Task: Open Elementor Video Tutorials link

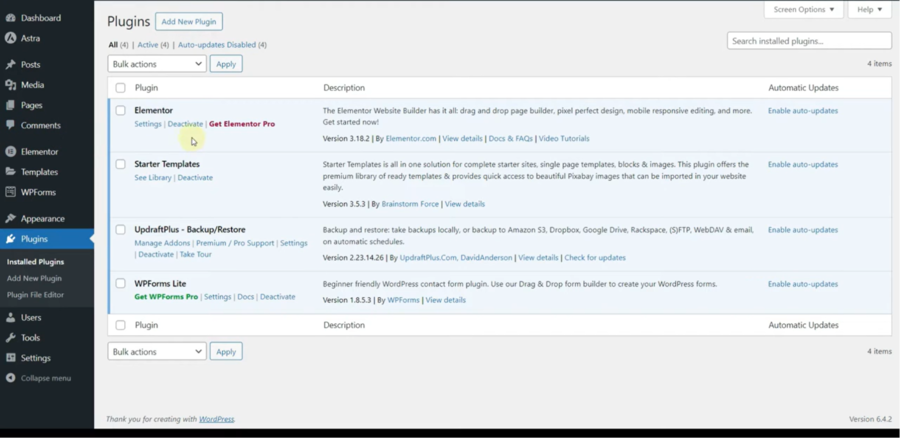Action: (564, 138)
